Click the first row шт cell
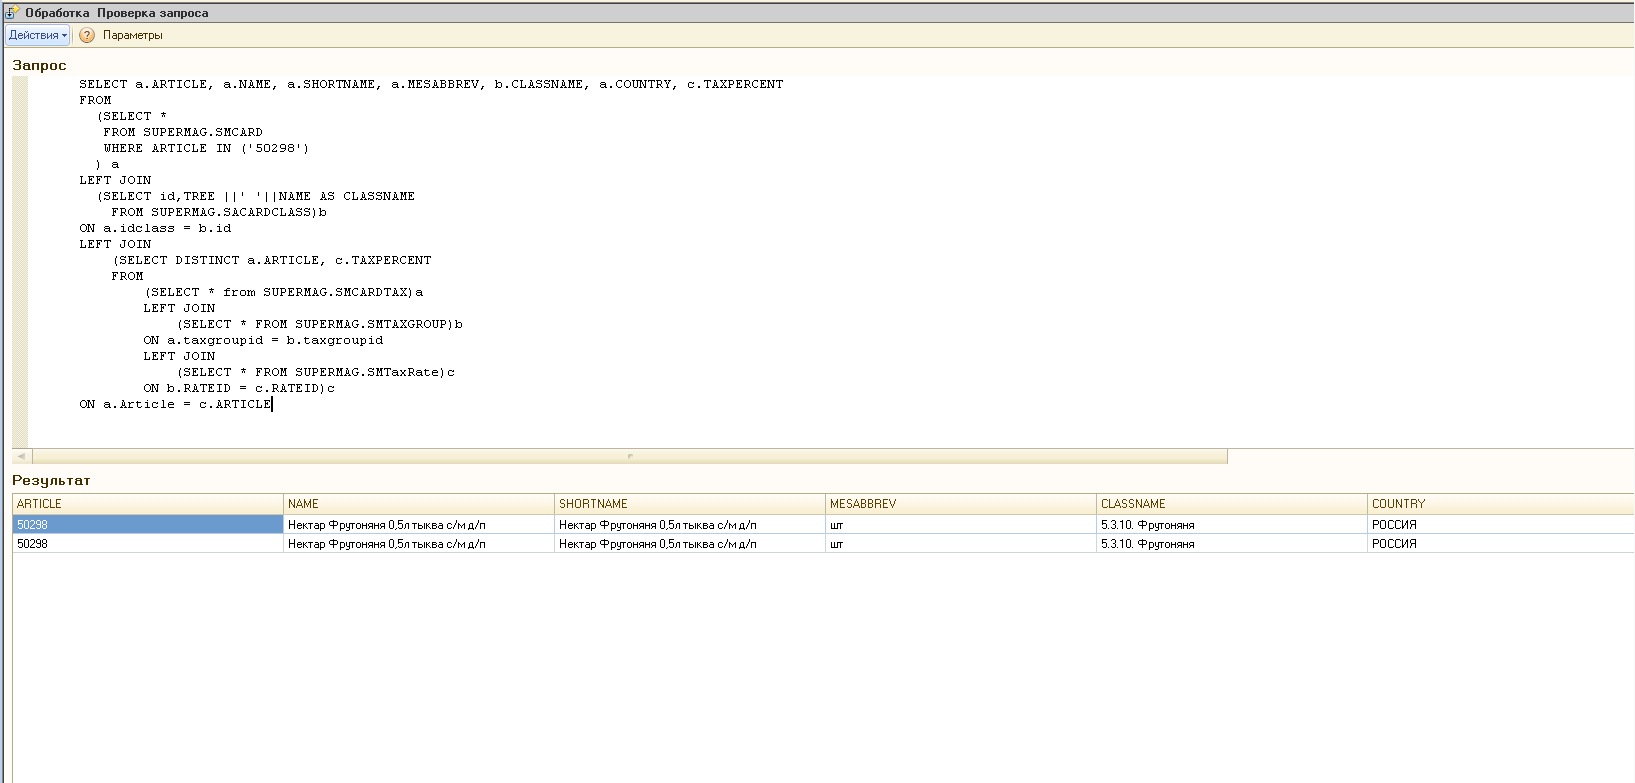The width and height of the screenshot is (1635, 783). click(961, 524)
